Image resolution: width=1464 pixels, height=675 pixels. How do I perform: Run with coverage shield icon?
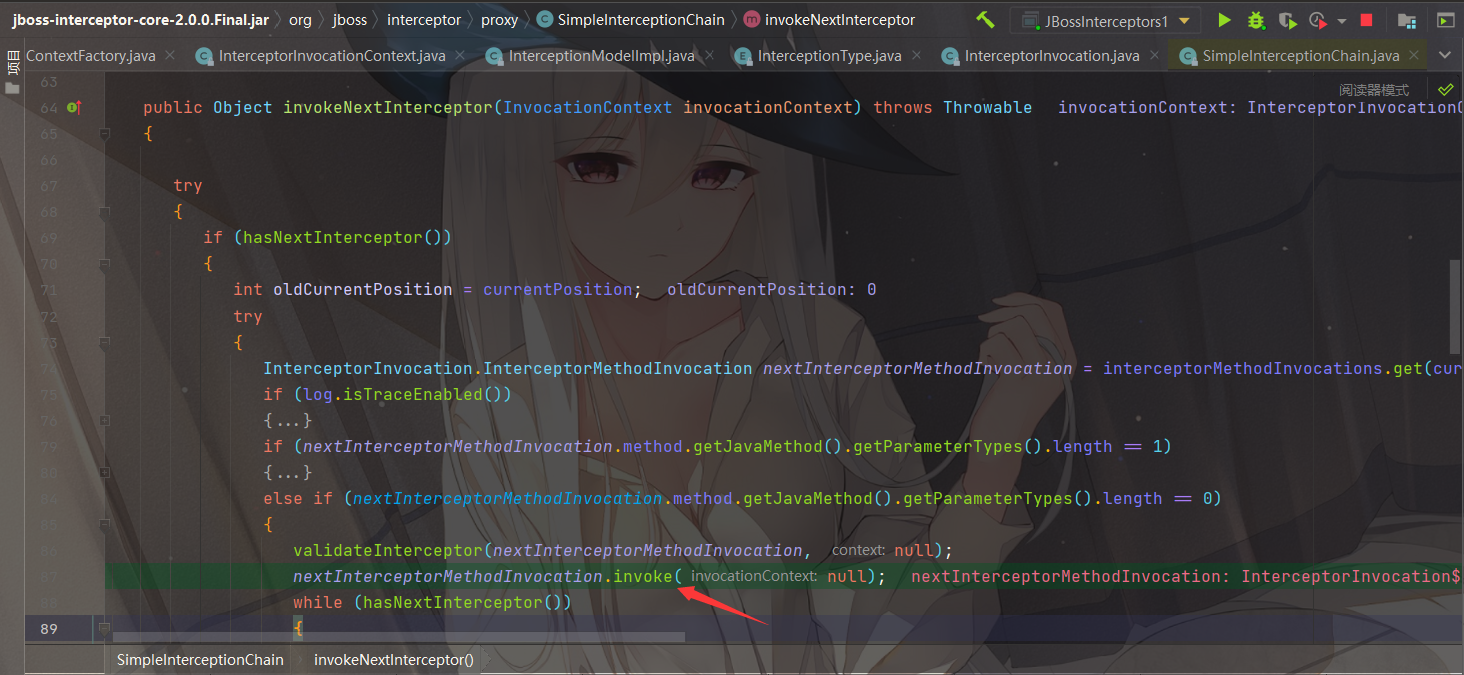coord(1287,20)
